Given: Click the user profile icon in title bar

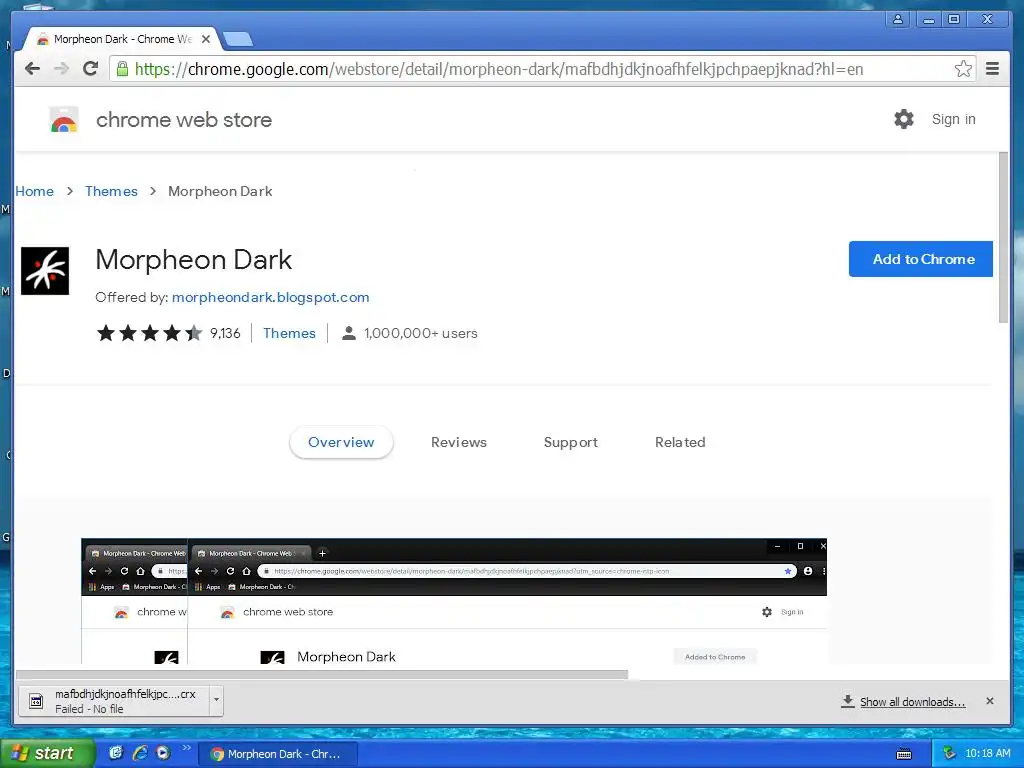Looking at the screenshot, I should 898,19.
